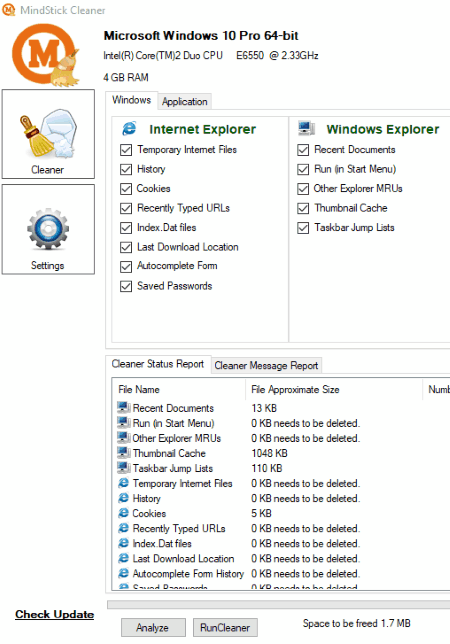Open the Settings gear panel
Image resolution: width=450 pixels, height=644 pixels.
[x=48, y=229]
